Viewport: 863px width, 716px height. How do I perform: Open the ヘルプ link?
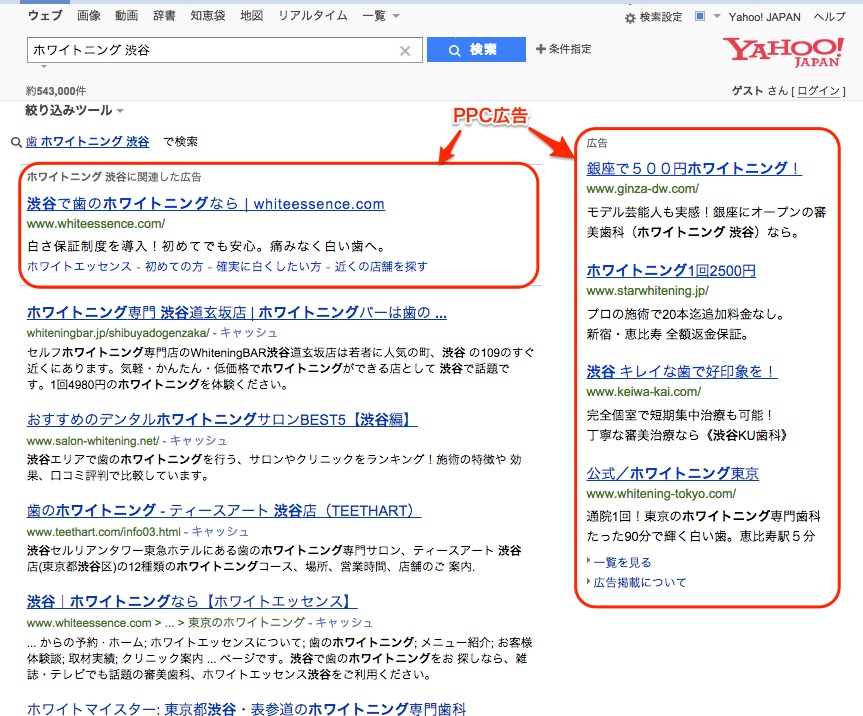[x=829, y=17]
